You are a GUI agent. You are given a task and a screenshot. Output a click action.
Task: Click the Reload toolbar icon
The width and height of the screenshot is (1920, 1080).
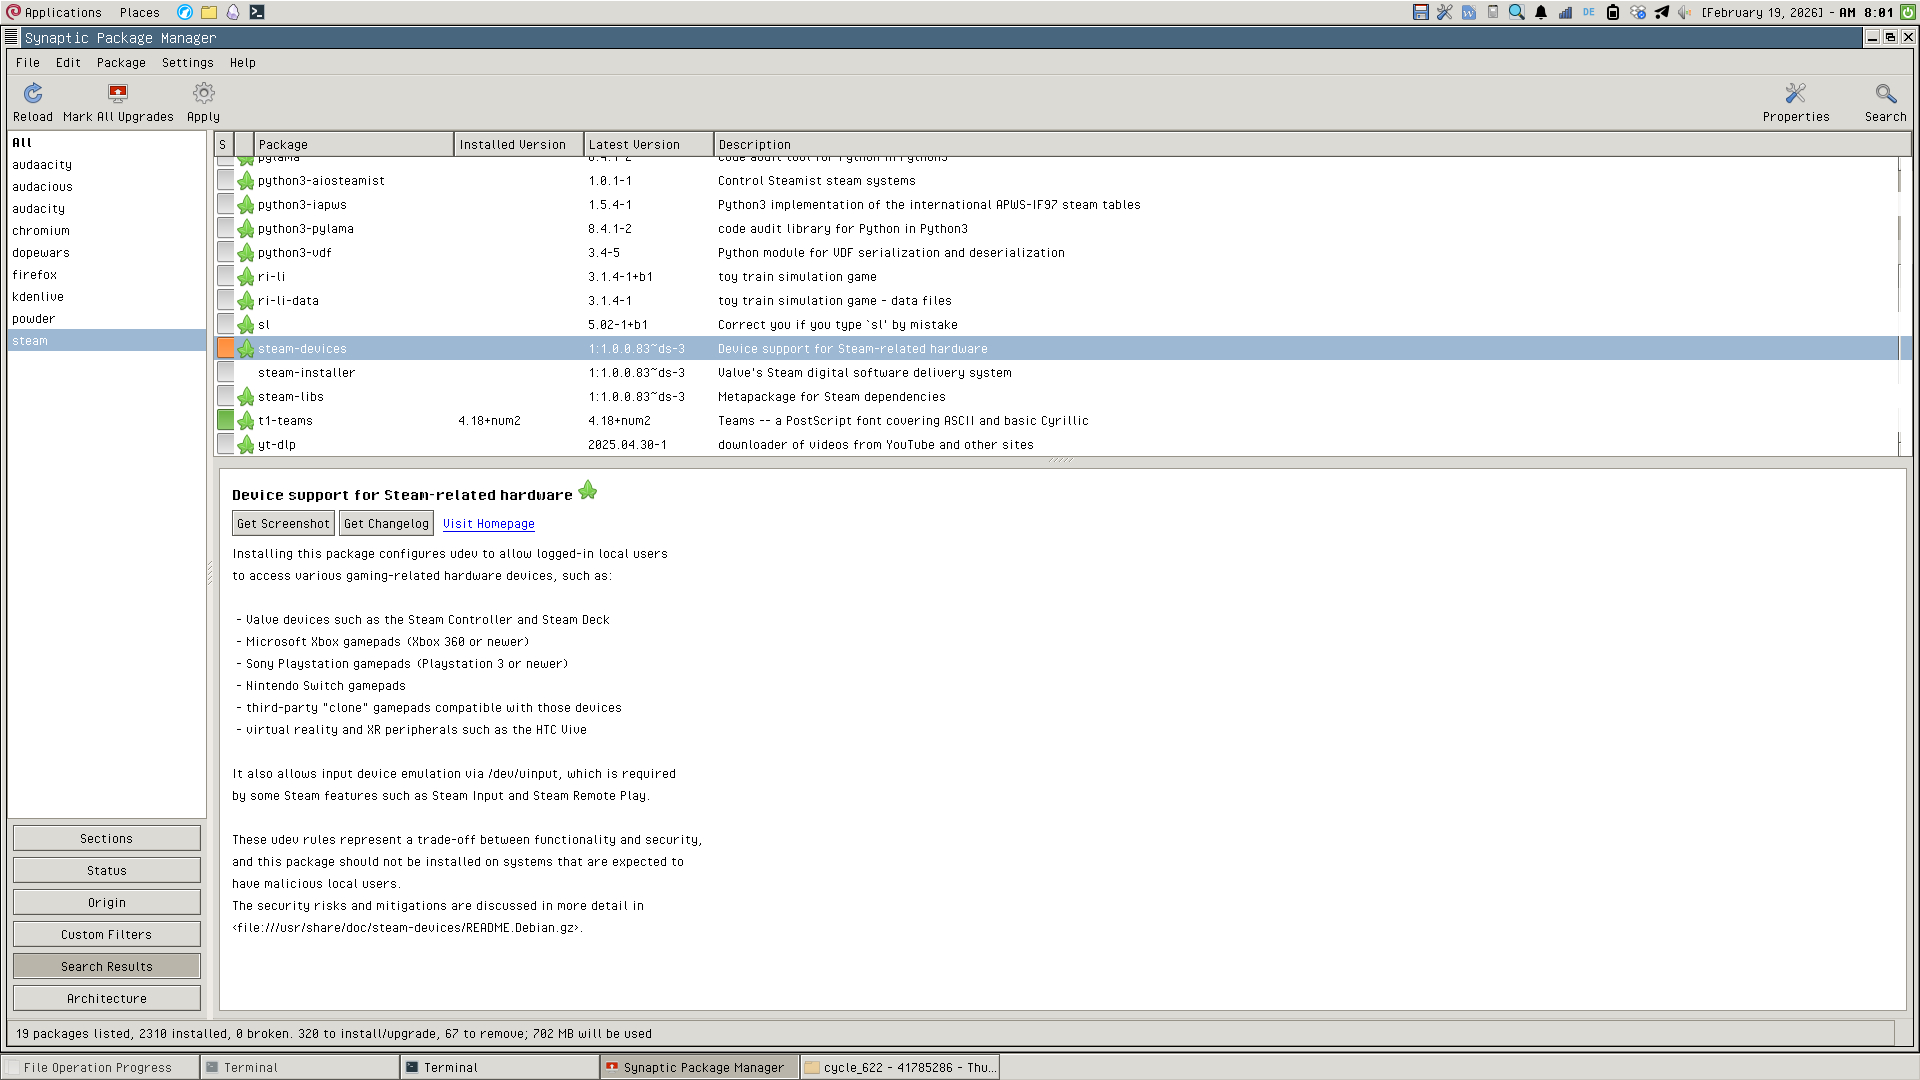click(33, 94)
